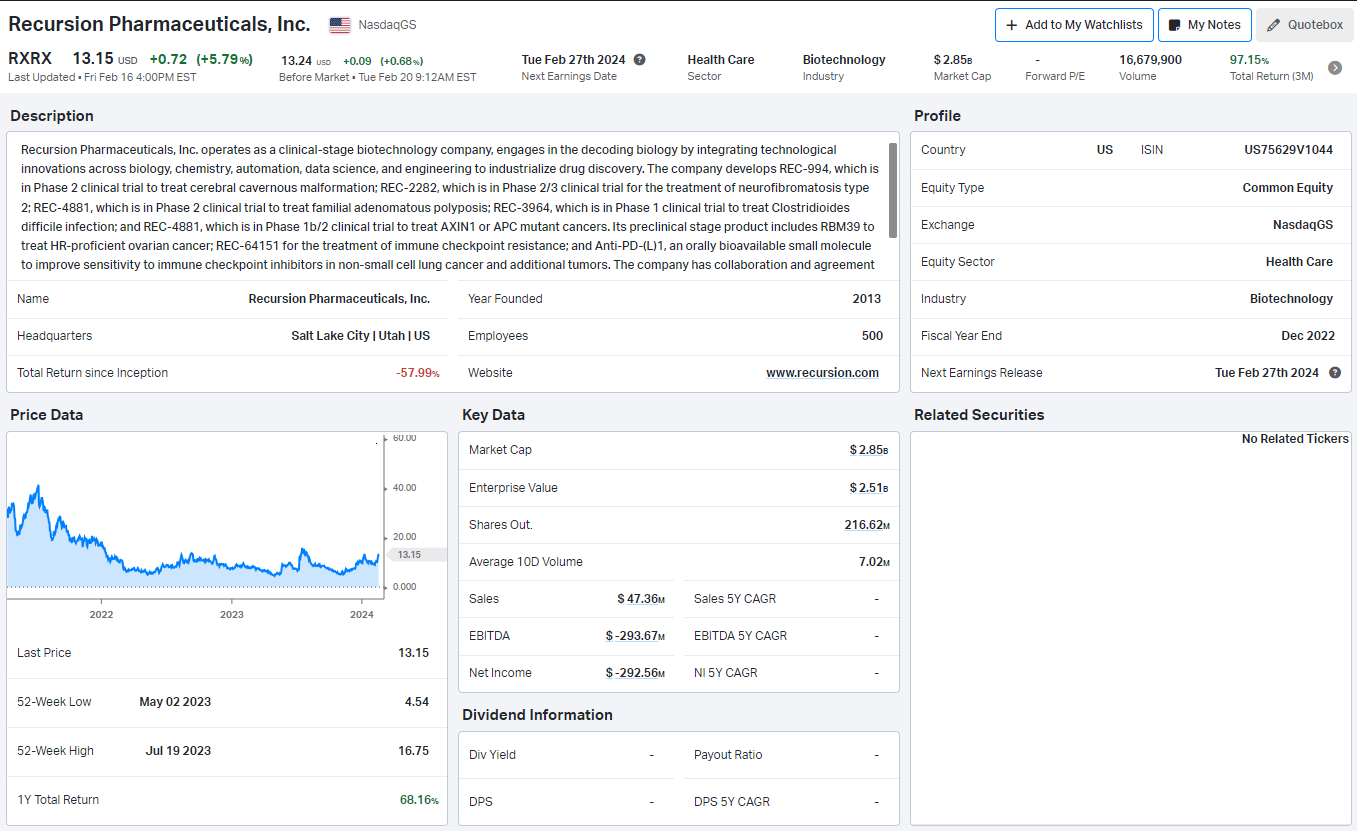Click the Health Care sector in header
Viewport: 1357px width, 831px height.
[721, 60]
